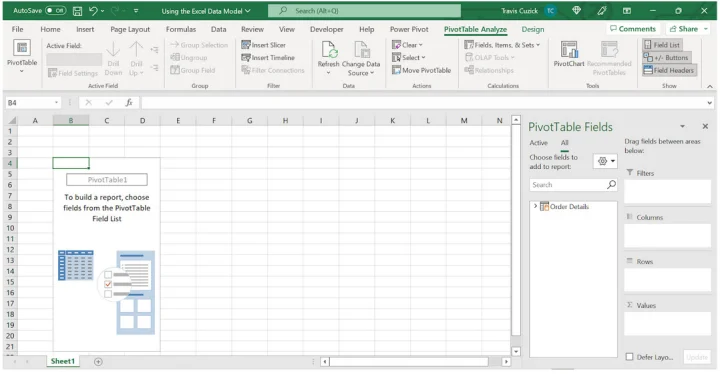Open PivotTable Fields task pane options arrow
Image resolution: width=720 pixels, height=374 pixels.
point(682,126)
